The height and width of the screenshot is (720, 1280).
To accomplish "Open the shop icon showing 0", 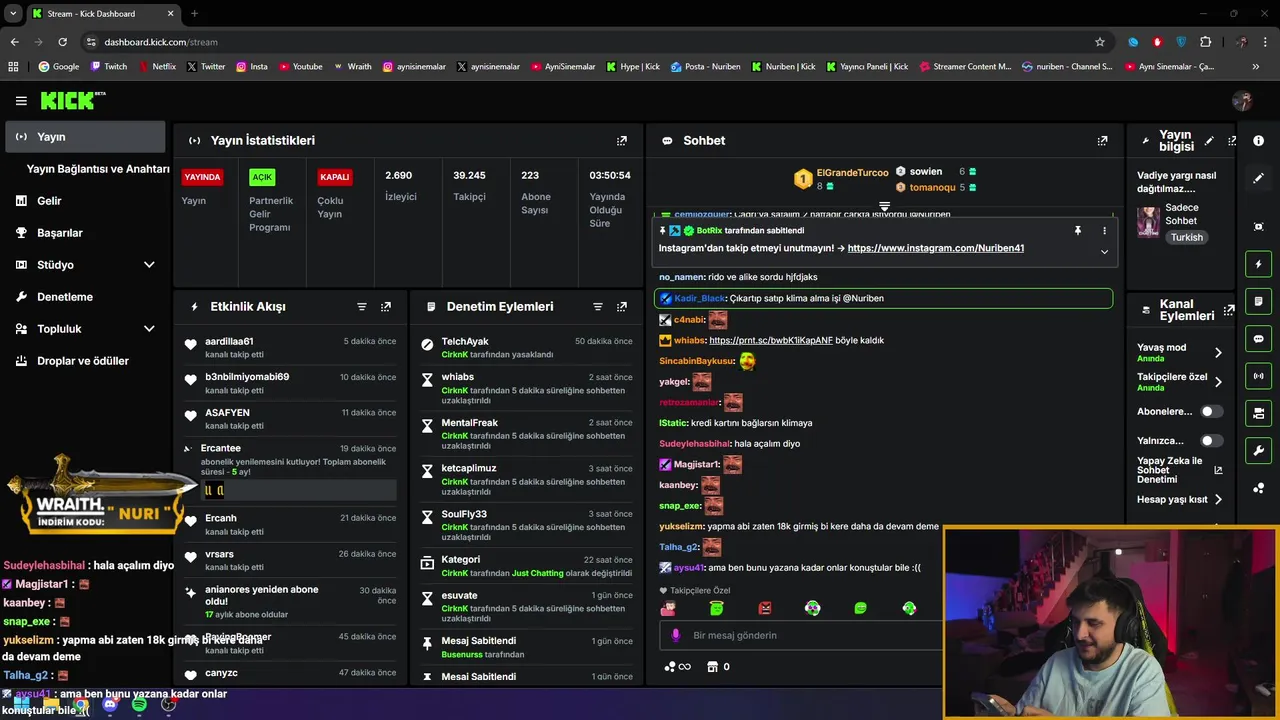I will pos(718,667).
